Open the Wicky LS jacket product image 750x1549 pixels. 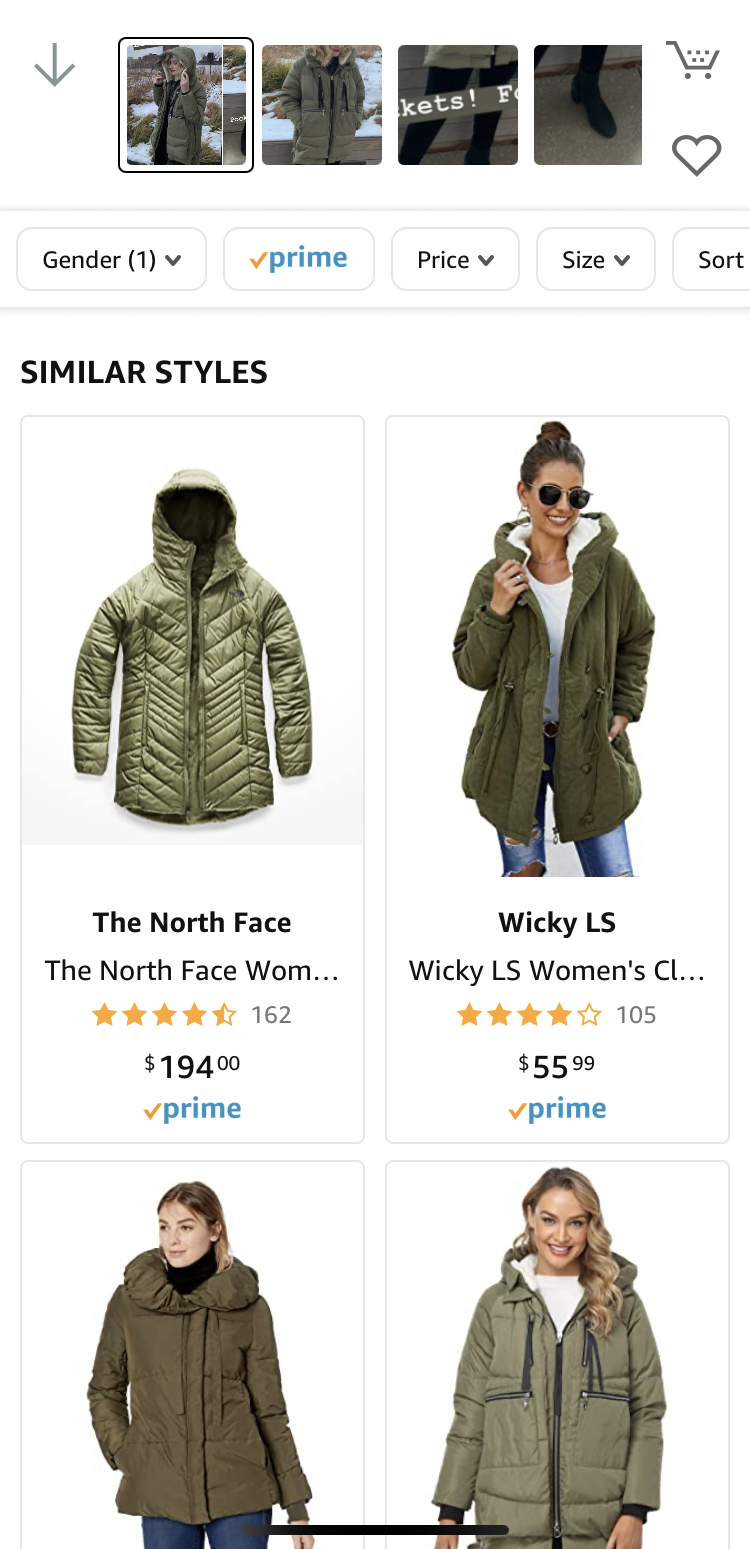[557, 648]
